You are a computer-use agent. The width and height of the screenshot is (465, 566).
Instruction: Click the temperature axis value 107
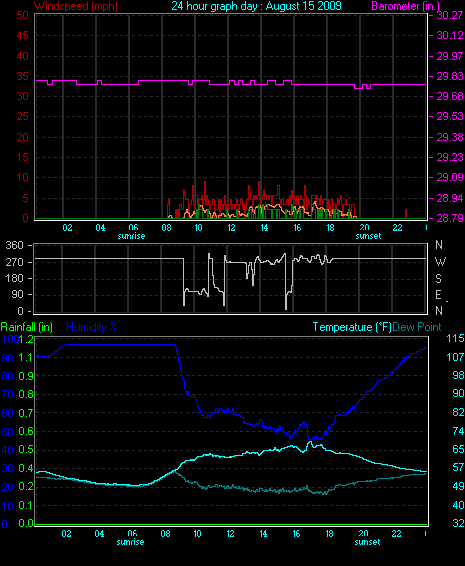[455, 357]
